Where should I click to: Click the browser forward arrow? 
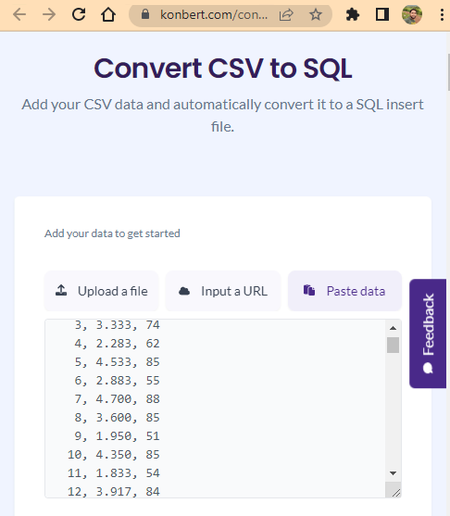click(49, 15)
